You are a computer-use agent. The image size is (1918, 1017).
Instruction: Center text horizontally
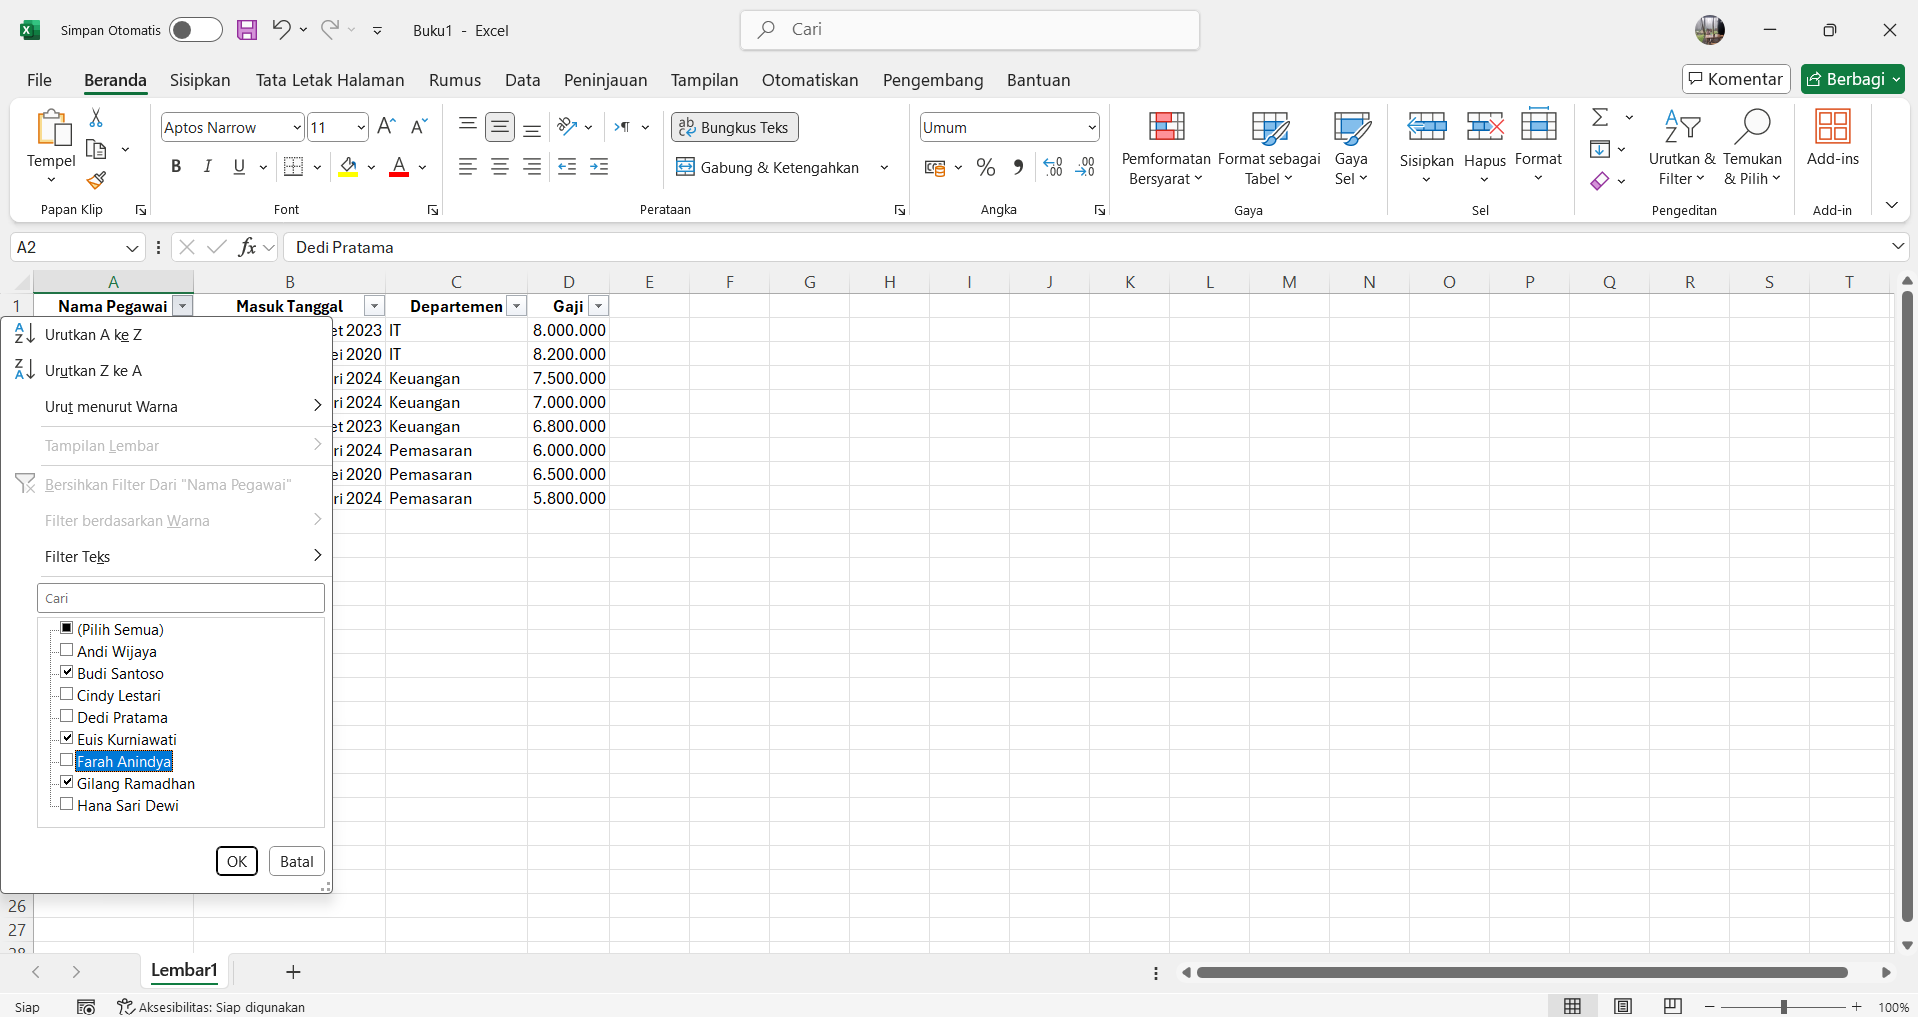point(500,167)
